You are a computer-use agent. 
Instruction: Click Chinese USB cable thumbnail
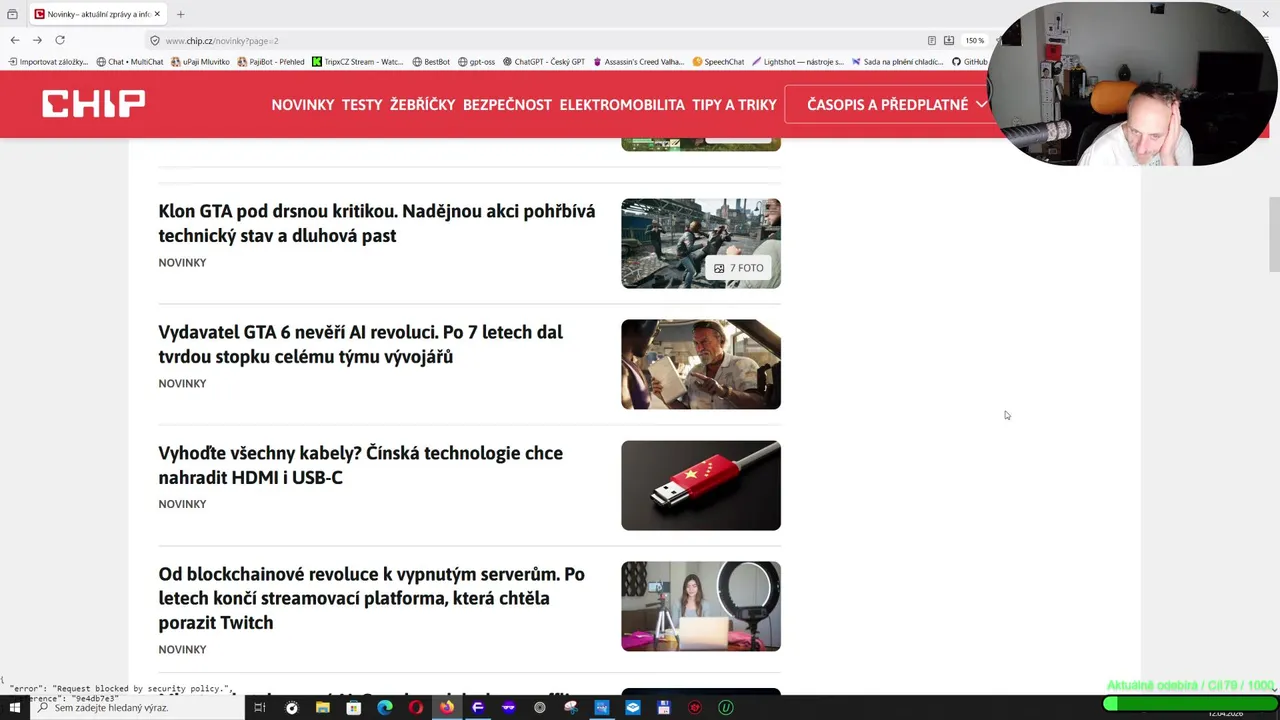(x=701, y=485)
